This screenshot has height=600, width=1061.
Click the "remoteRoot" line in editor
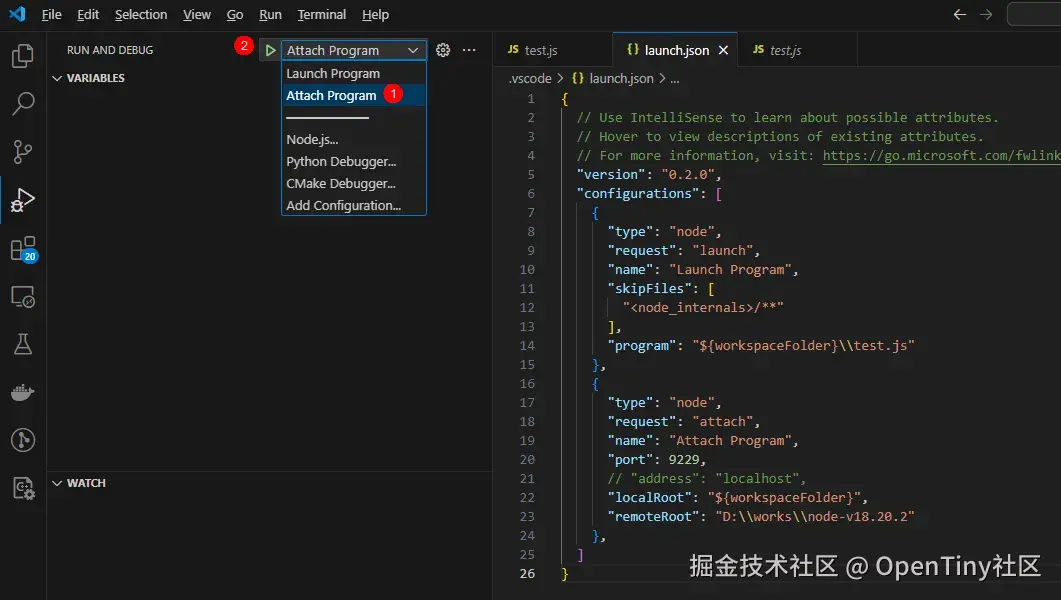[x=761, y=516]
